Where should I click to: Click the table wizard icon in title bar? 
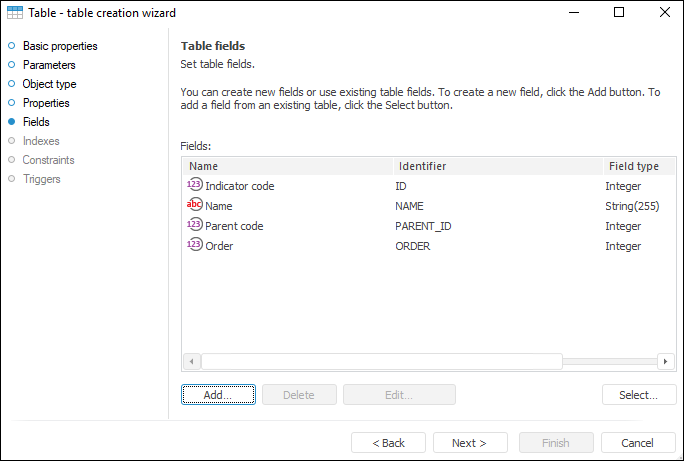click(x=13, y=13)
